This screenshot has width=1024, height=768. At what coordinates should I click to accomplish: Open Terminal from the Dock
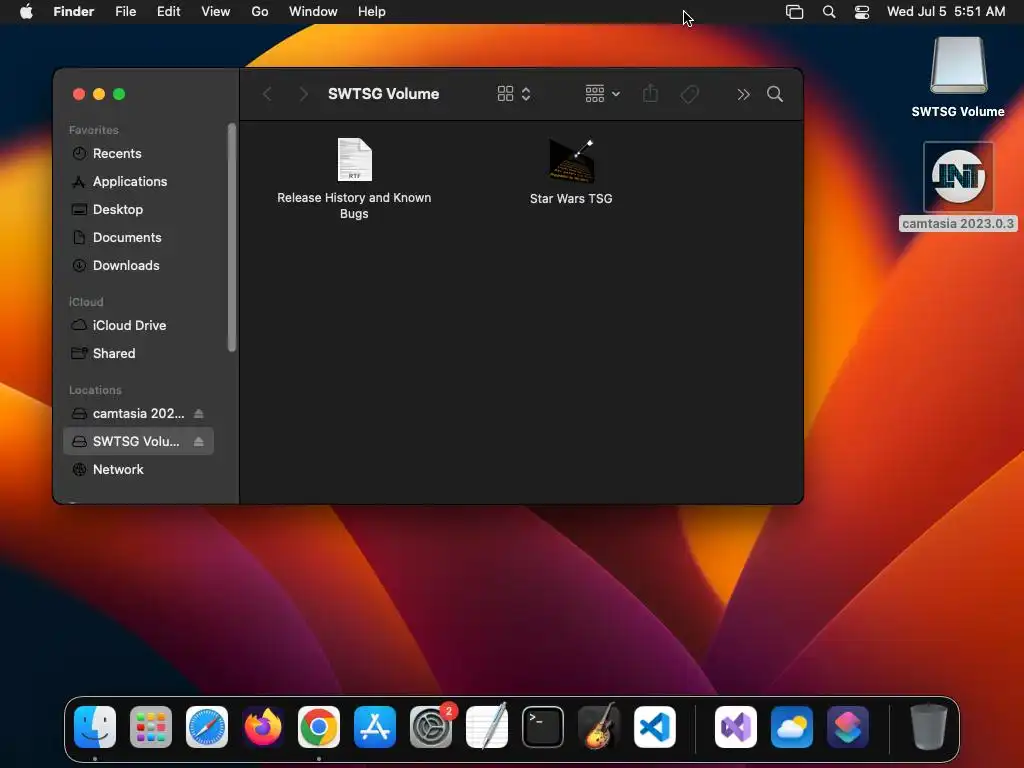pos(543,727)
